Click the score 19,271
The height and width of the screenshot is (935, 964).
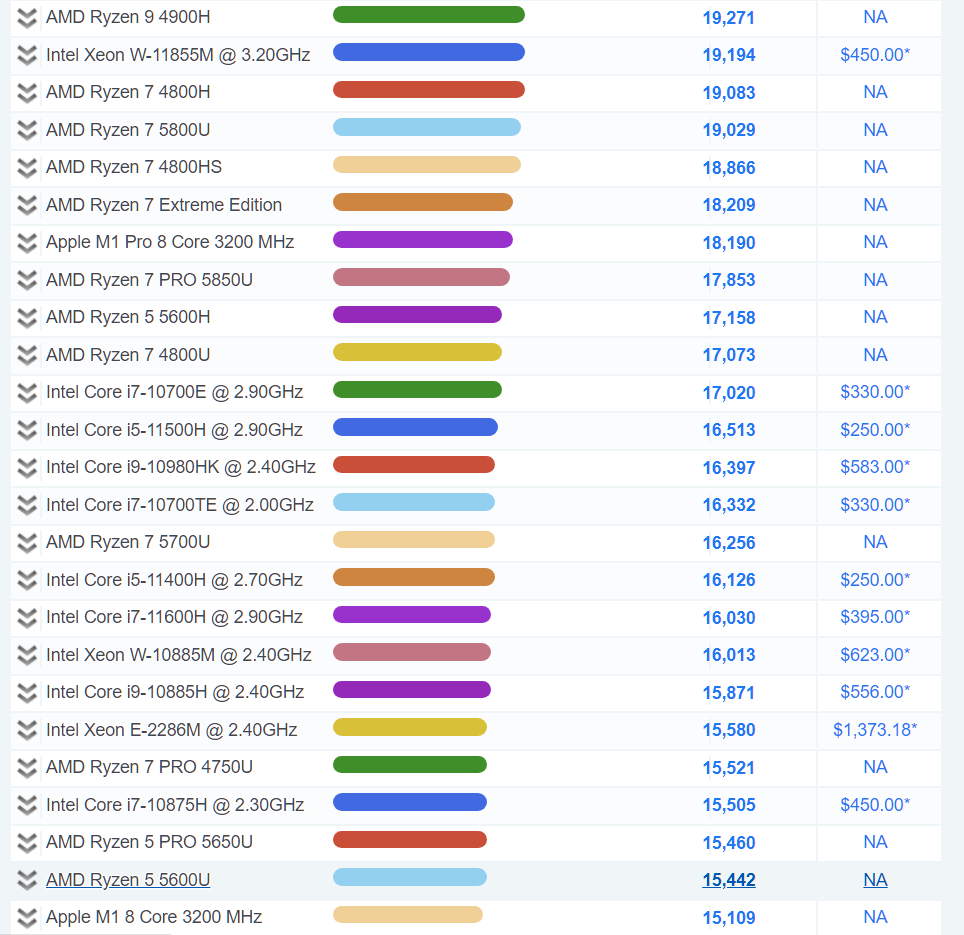coord(729,18)
